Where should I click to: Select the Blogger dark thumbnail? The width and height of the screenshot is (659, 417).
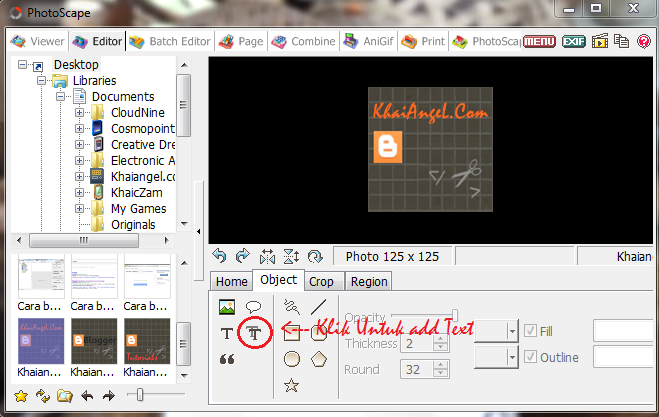click(94, 340)
